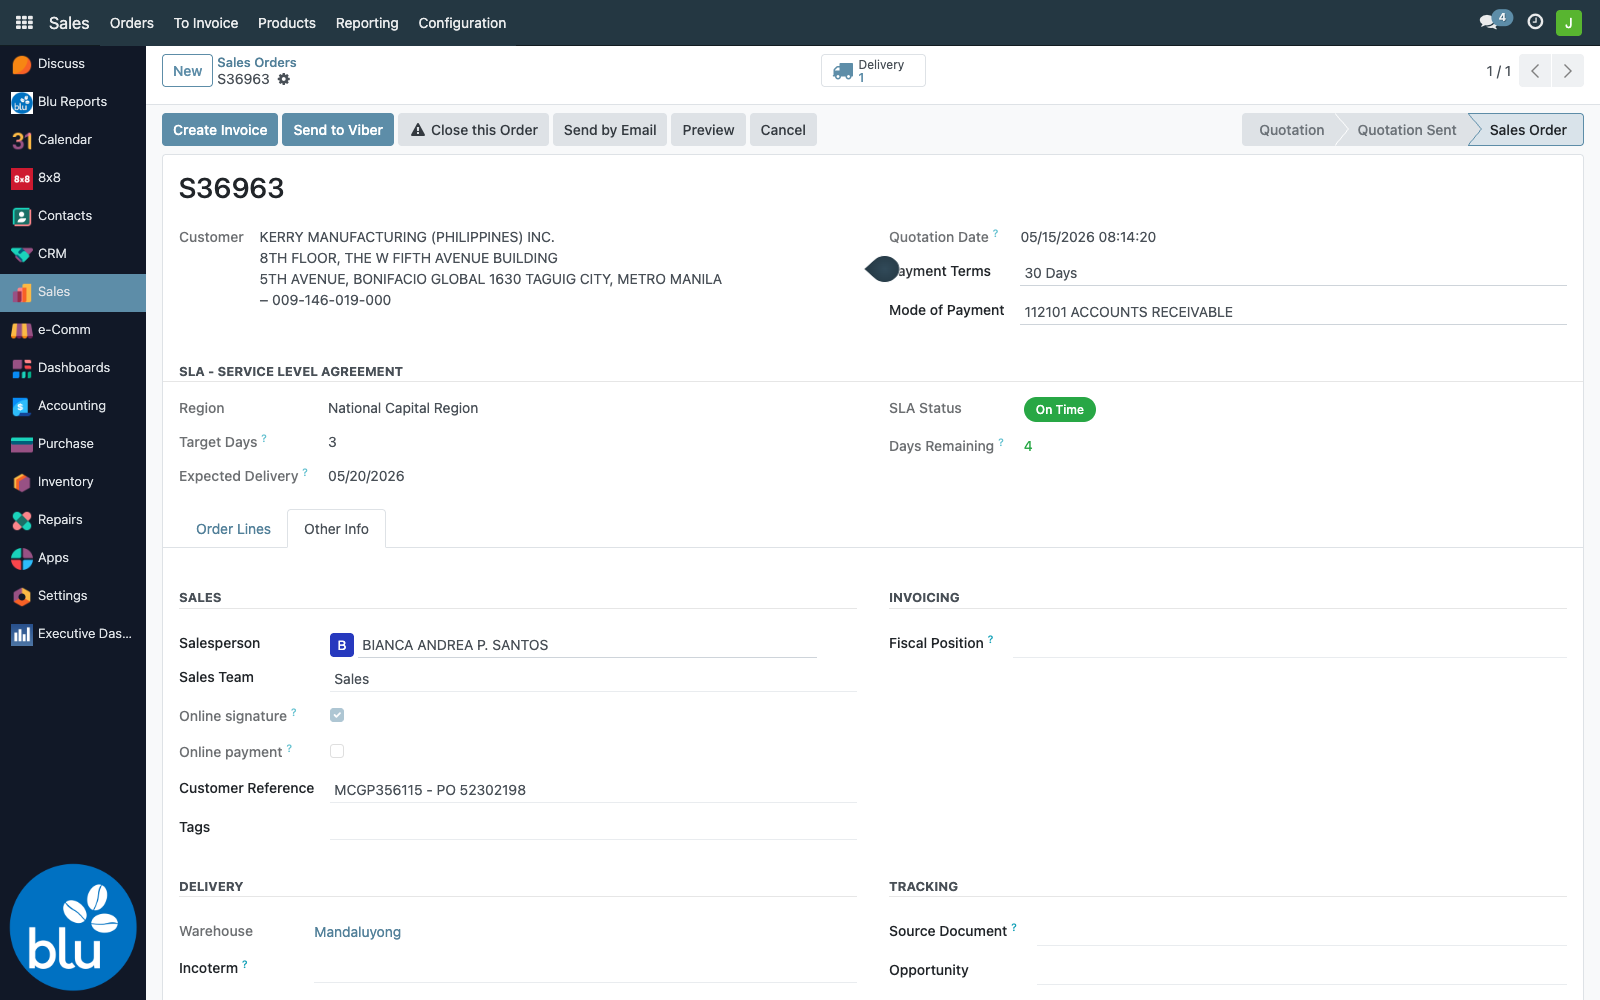Select Quotation Sent status stage
Viewport: 1600px width, 1000px height.
pyautogui.click(x=1406, y=130)
